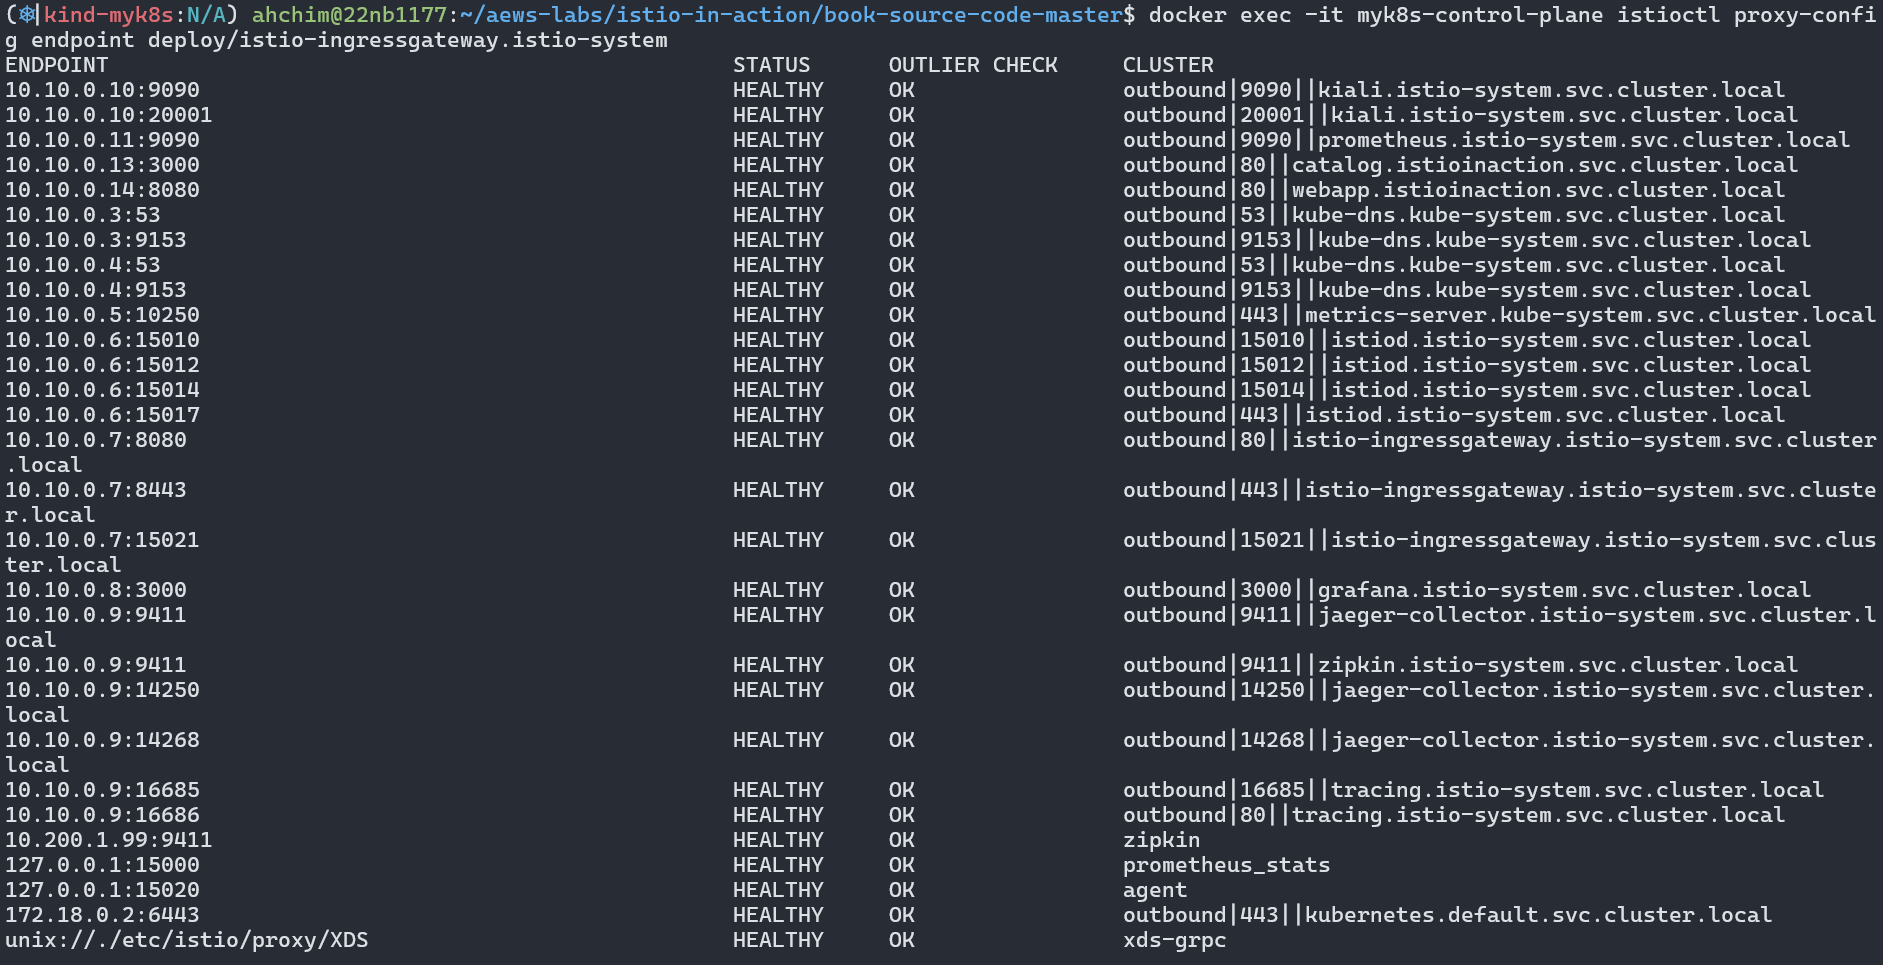Click the agent cluster name
Screen dimensions: 1883x965
tap(1155, 890)
